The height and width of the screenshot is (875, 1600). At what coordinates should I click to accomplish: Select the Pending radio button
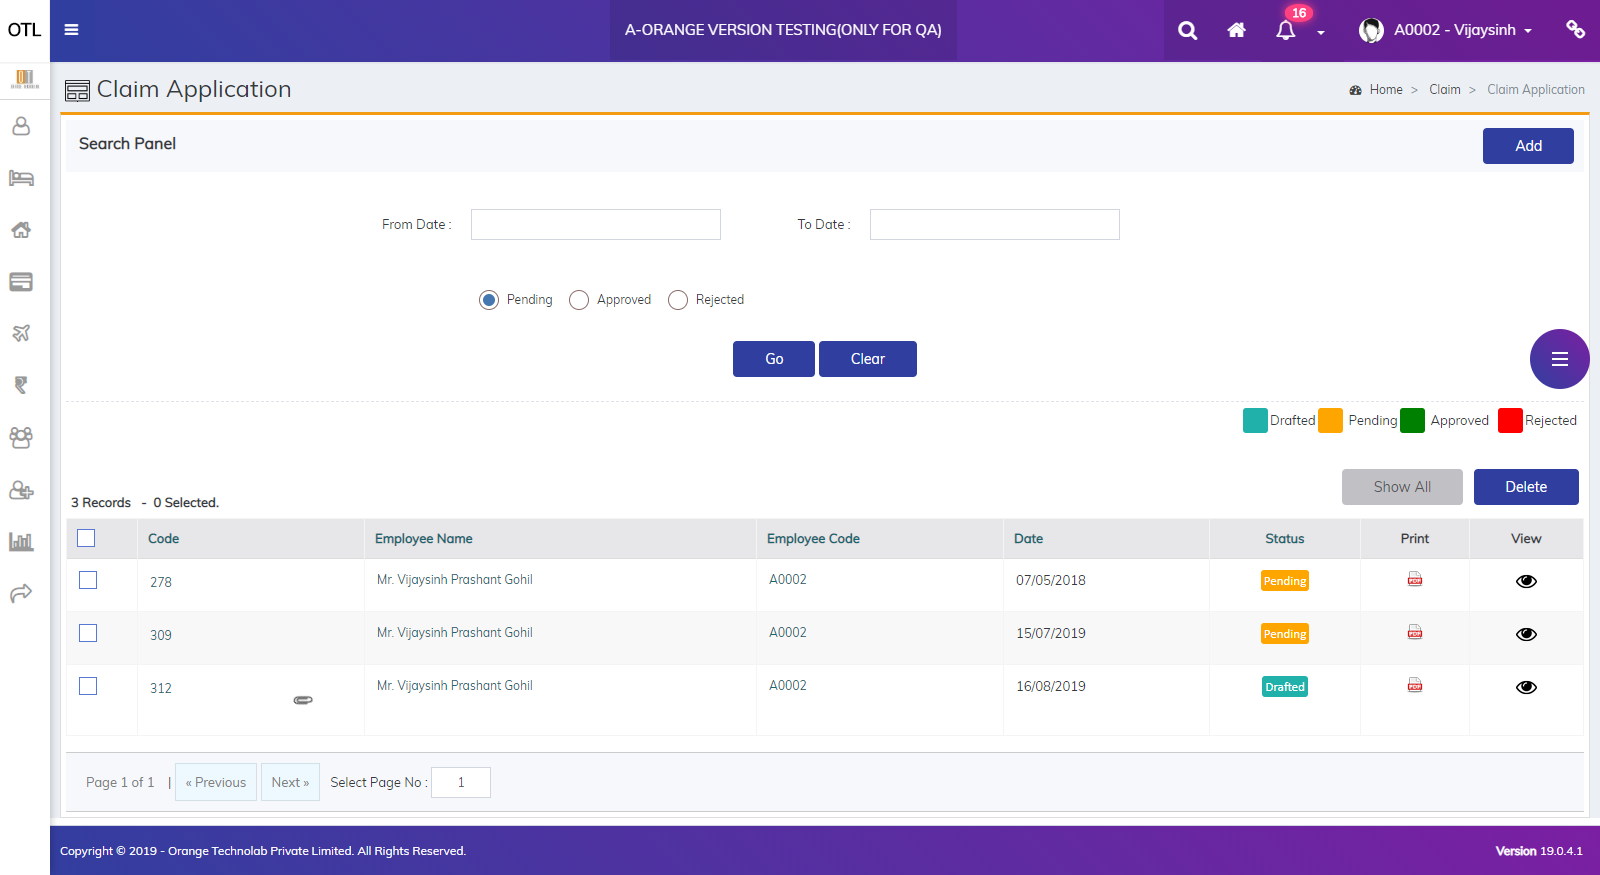click(489, 300)
